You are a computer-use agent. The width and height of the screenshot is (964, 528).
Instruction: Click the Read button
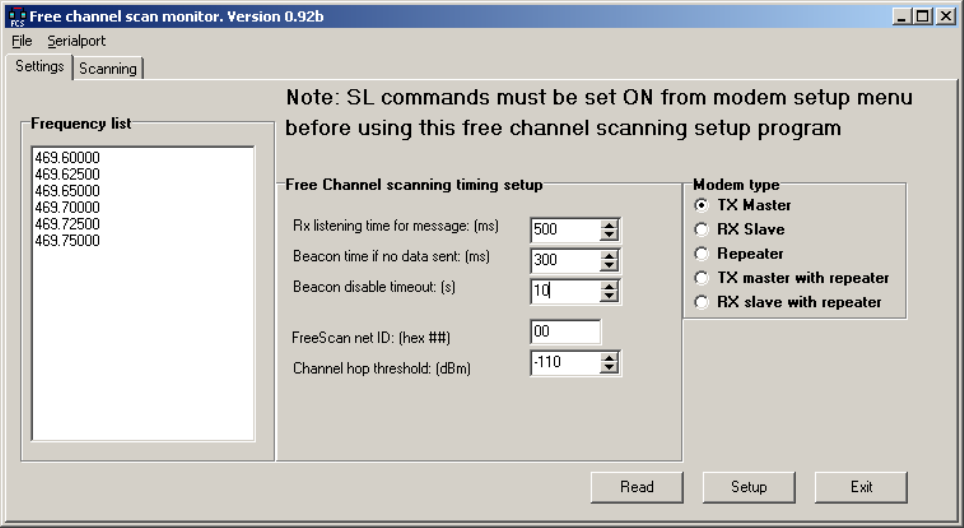(637, 487)
